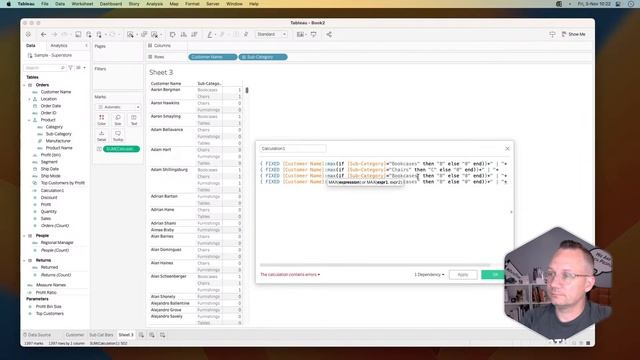Click the New Story tab icon
The height and width of the screenshot is (360, 640).
tap(162, 335)
